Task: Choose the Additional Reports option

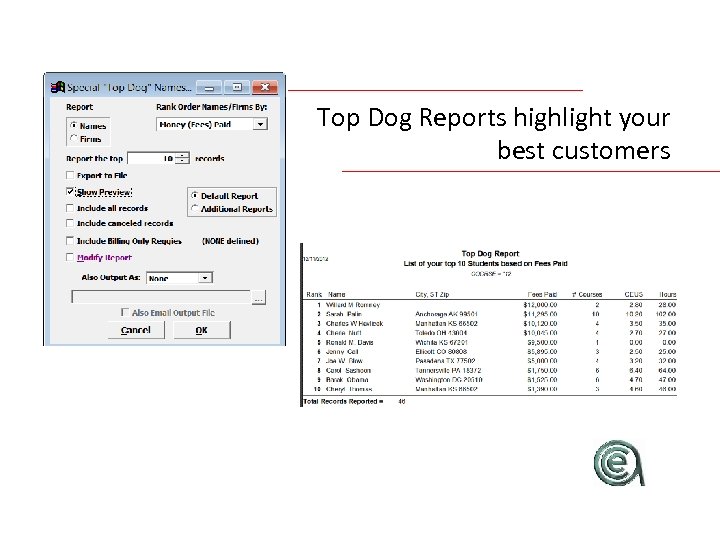Action: pos(195,208)
